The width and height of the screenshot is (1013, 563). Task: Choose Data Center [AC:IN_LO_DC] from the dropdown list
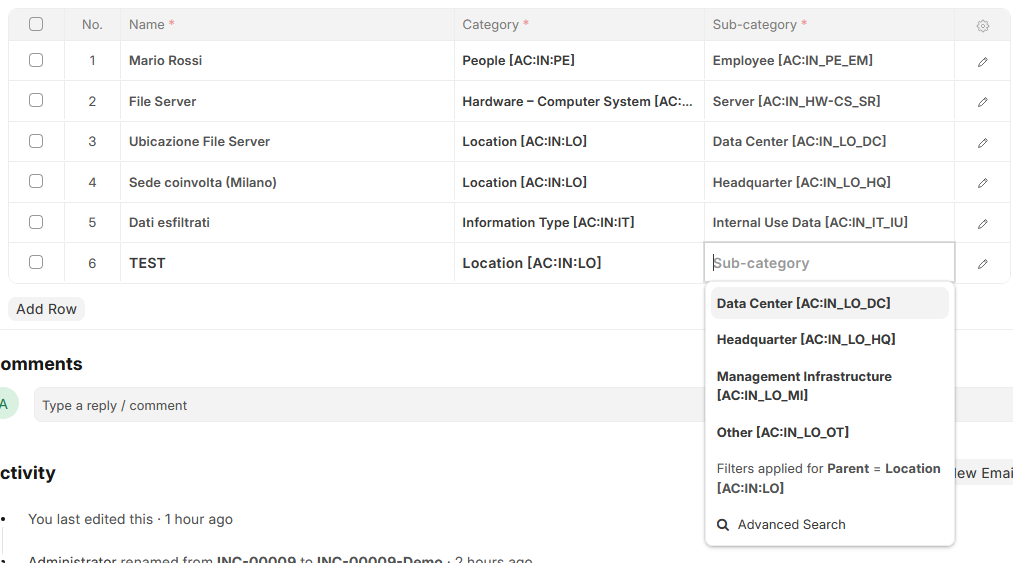point(803,303)
